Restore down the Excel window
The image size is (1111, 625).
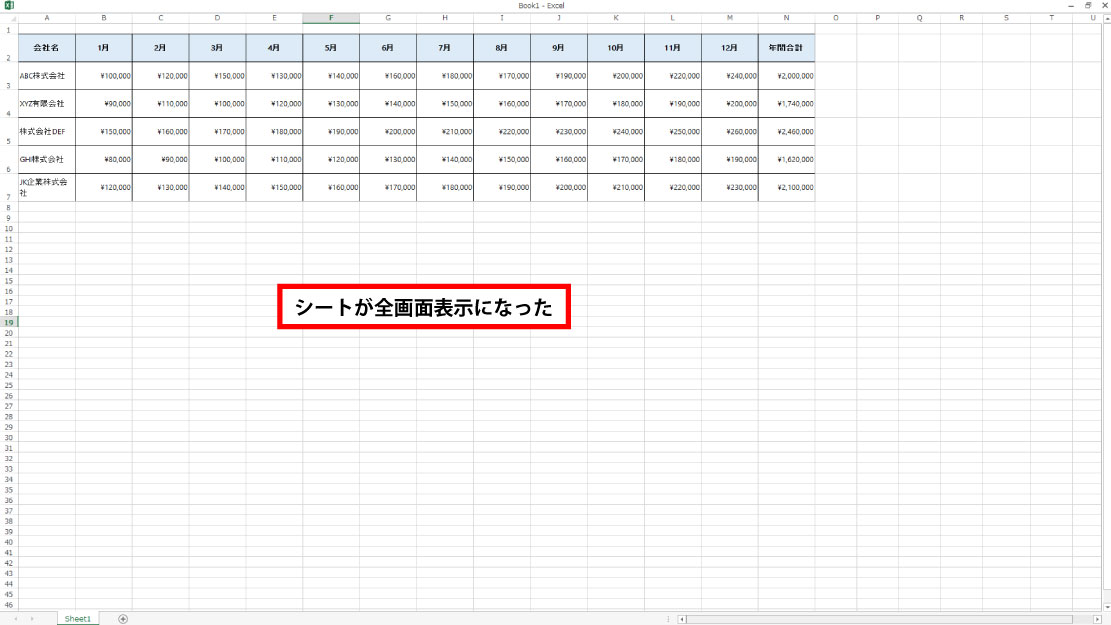1088,5
